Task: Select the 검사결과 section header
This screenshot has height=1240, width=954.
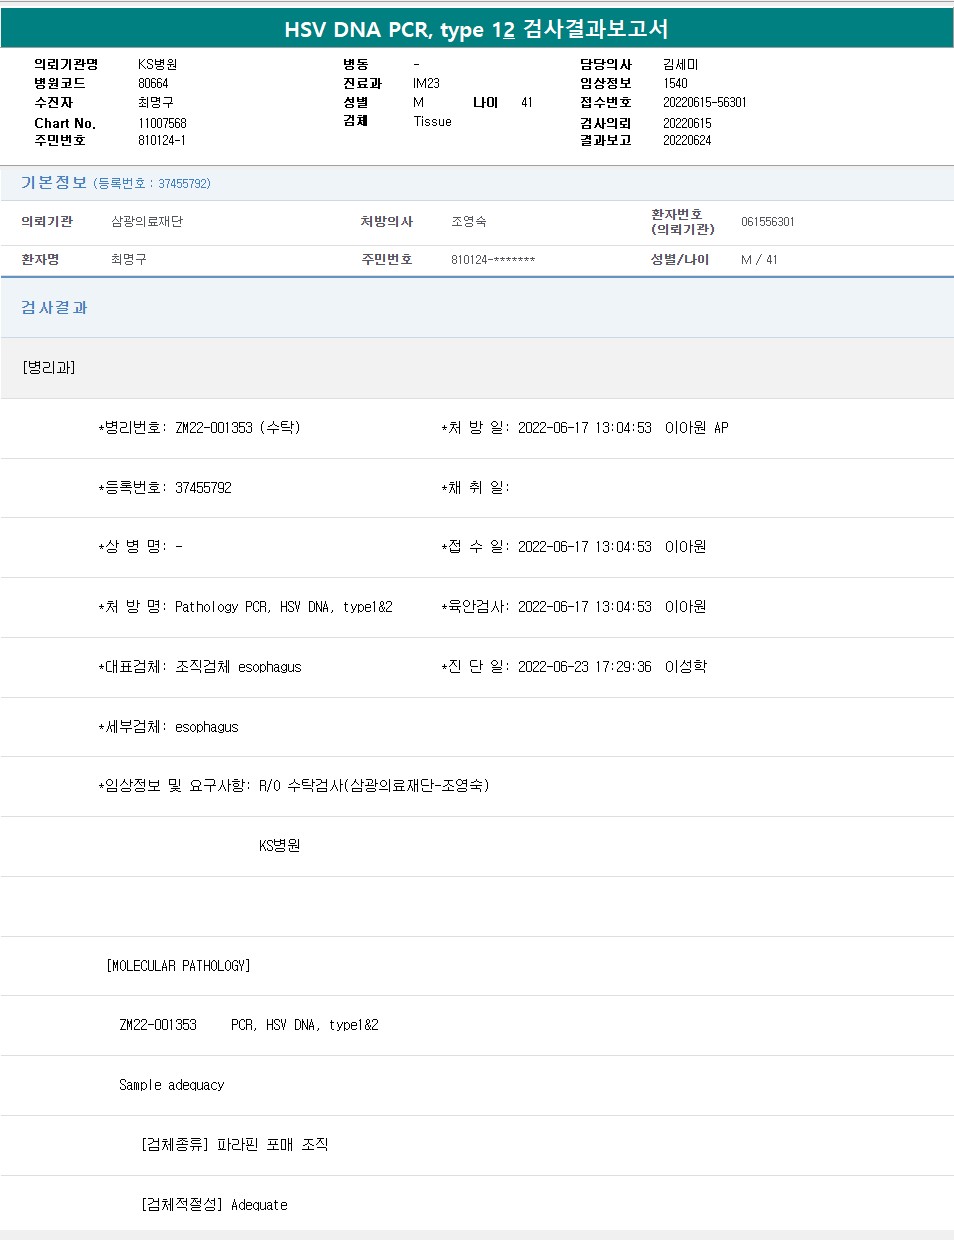Action: [x=54, y=307]
